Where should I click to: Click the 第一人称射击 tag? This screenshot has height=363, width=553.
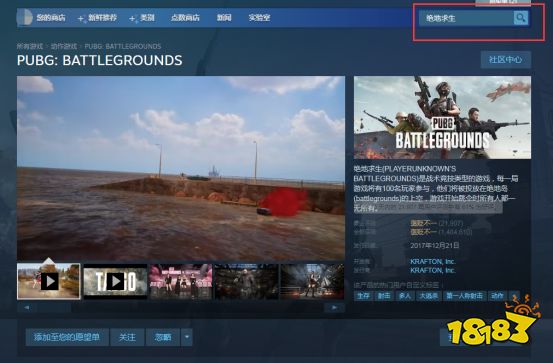point(464,296)
